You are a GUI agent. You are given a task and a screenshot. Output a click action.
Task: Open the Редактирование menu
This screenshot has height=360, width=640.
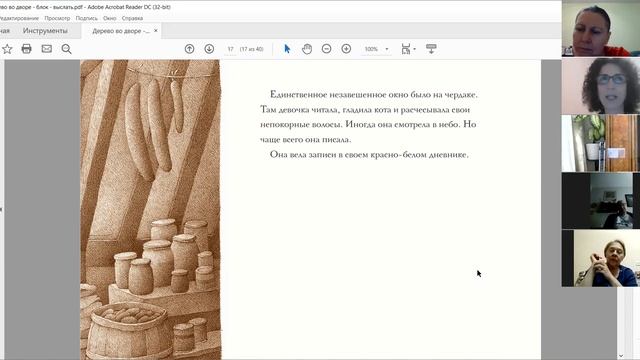(x=19, y=18)
